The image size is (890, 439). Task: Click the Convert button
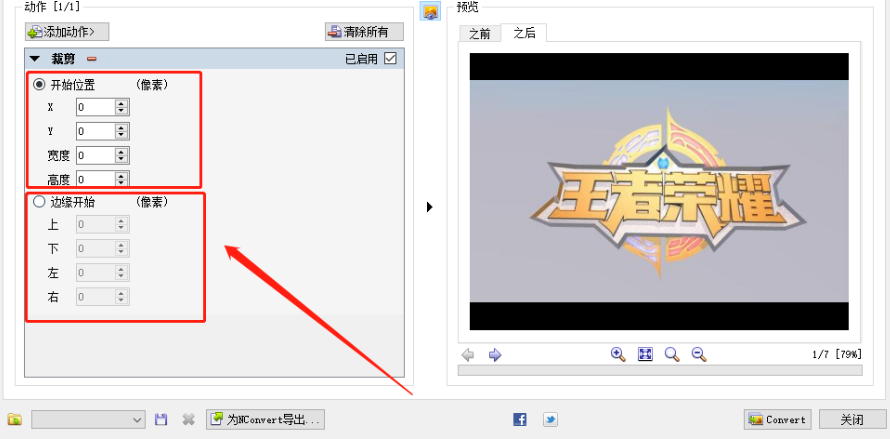point(778,420)
